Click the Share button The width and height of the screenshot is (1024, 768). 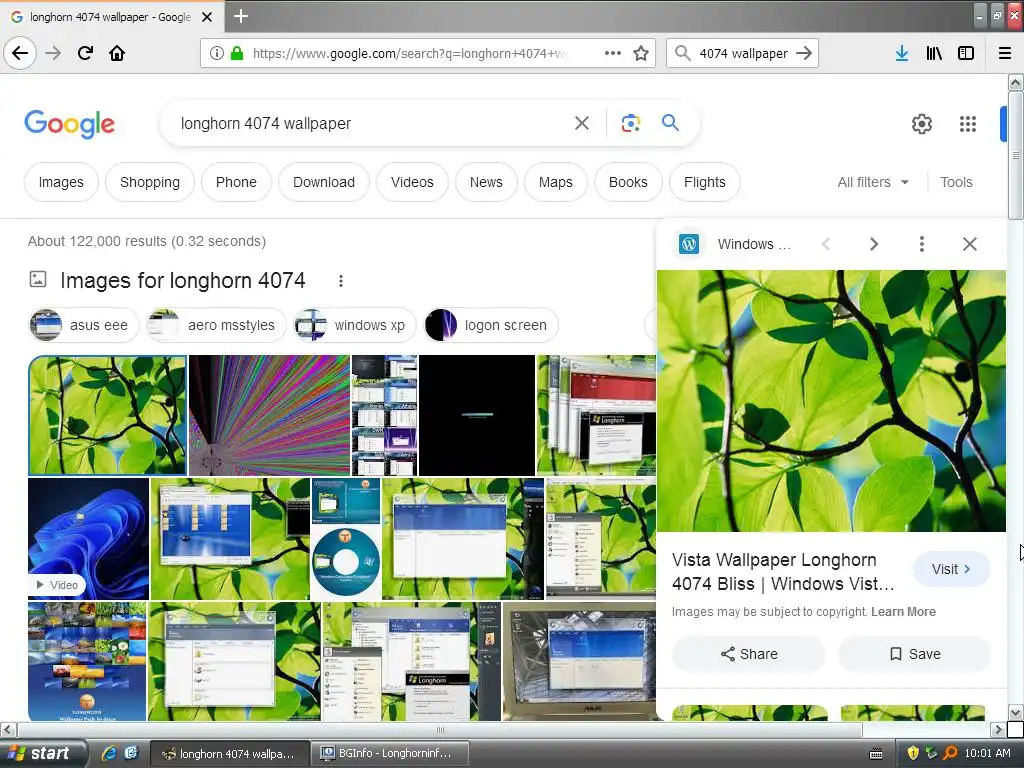pos(749,654)
